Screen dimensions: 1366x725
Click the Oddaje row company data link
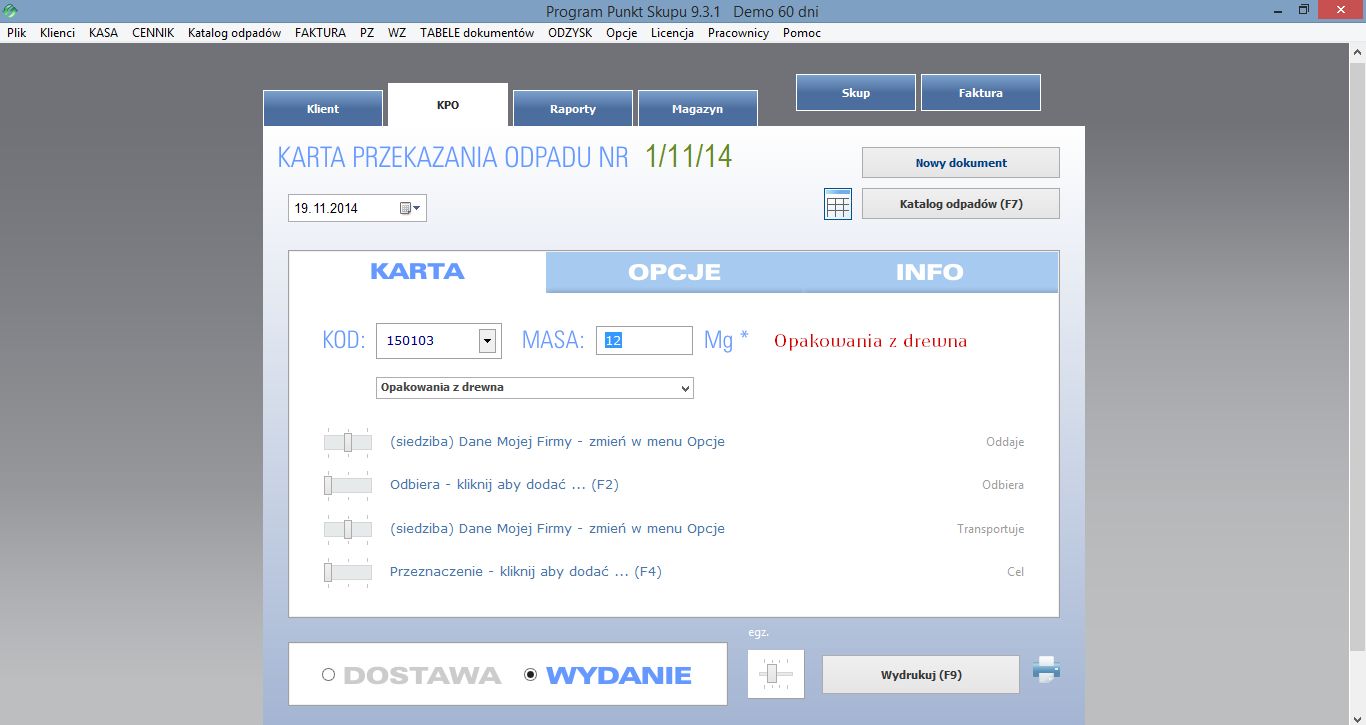[557, 441]
